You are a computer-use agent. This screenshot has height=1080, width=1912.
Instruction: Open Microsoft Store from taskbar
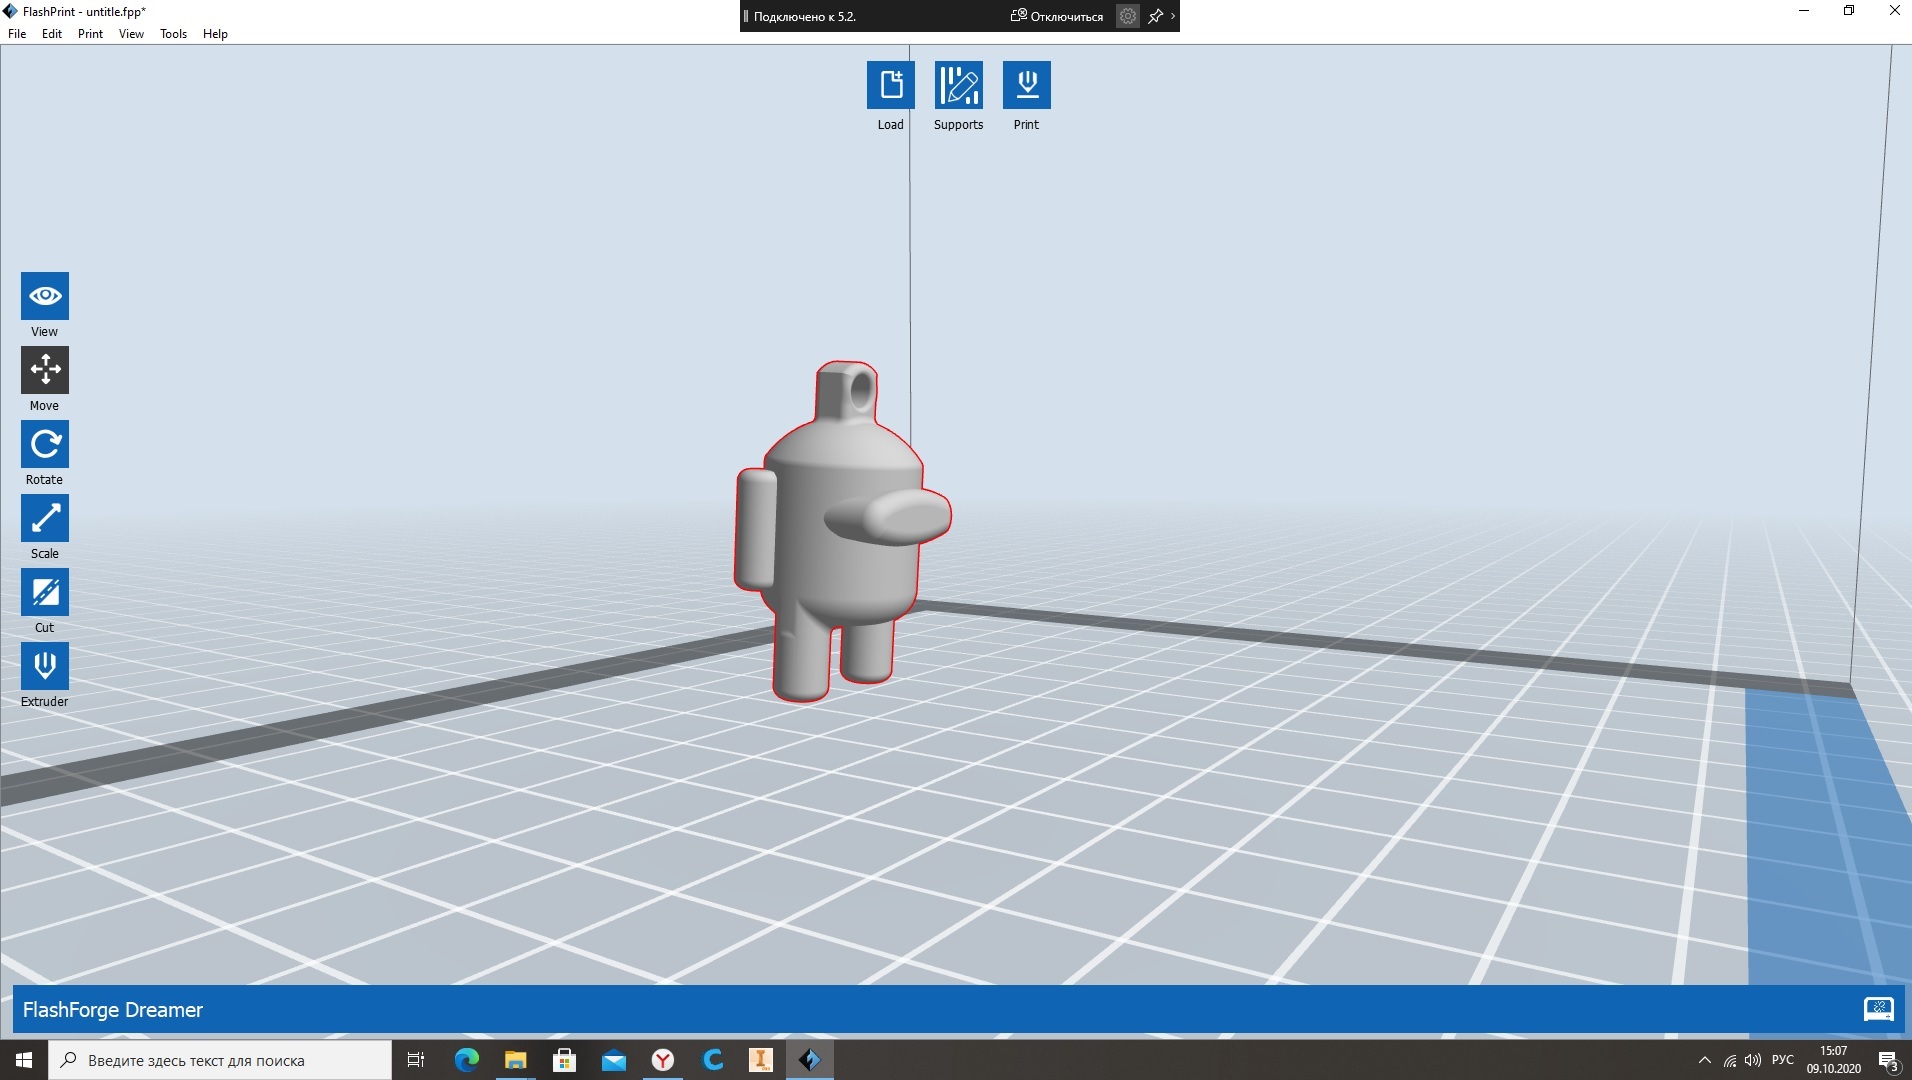tap(565, 1060)
